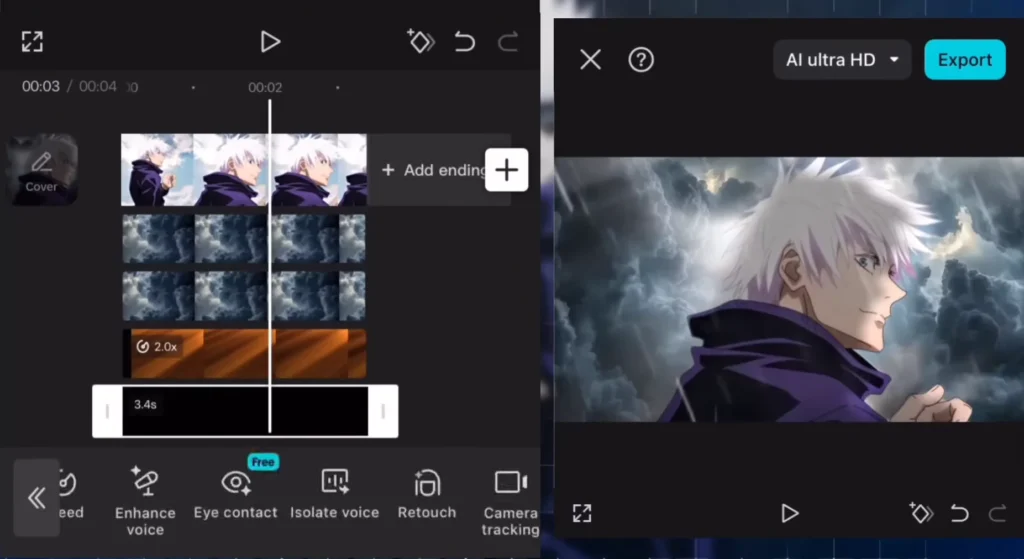Open Camera tracking tool

tap(511, 503)
